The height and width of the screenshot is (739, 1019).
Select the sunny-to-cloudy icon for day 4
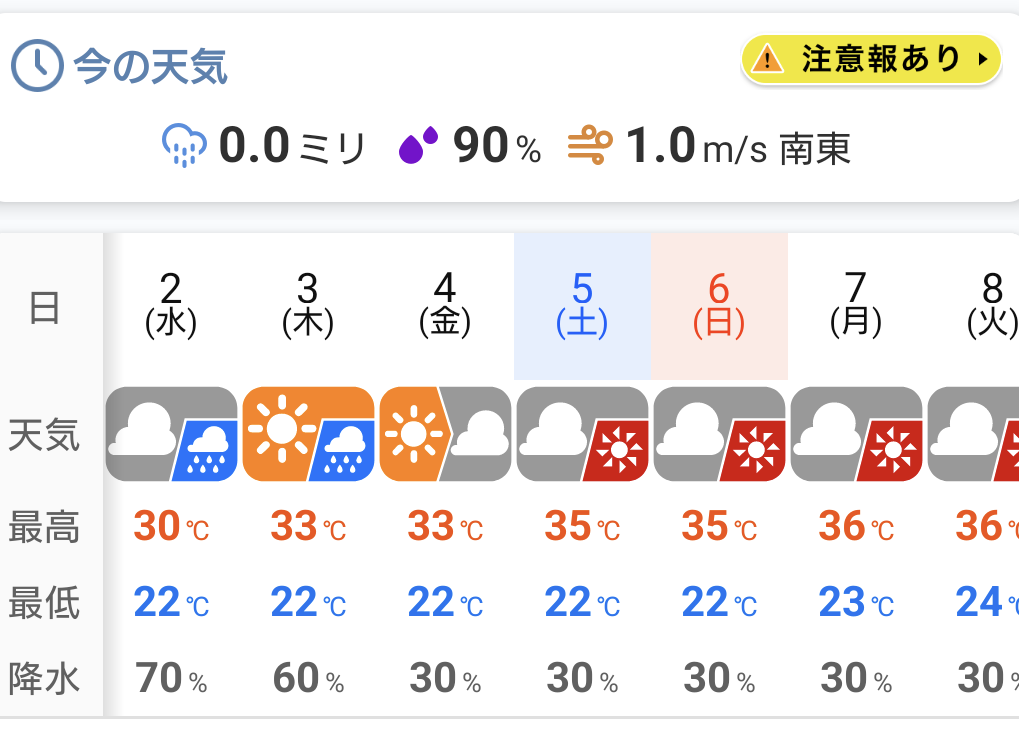click(x=445, y=434)
